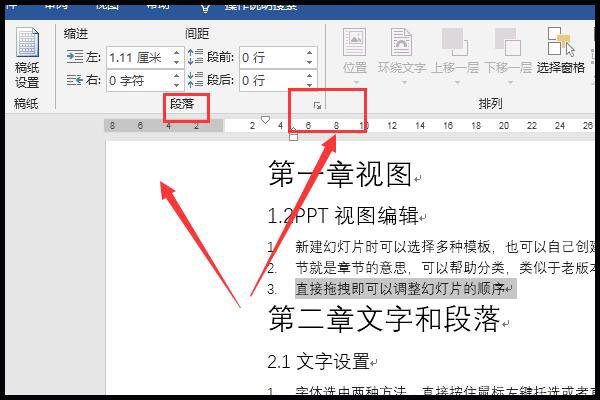Click the 段前 spacing-before icon
Viewport: 600px width, 400px height.
pyautogui.click(x=195, y=57)
